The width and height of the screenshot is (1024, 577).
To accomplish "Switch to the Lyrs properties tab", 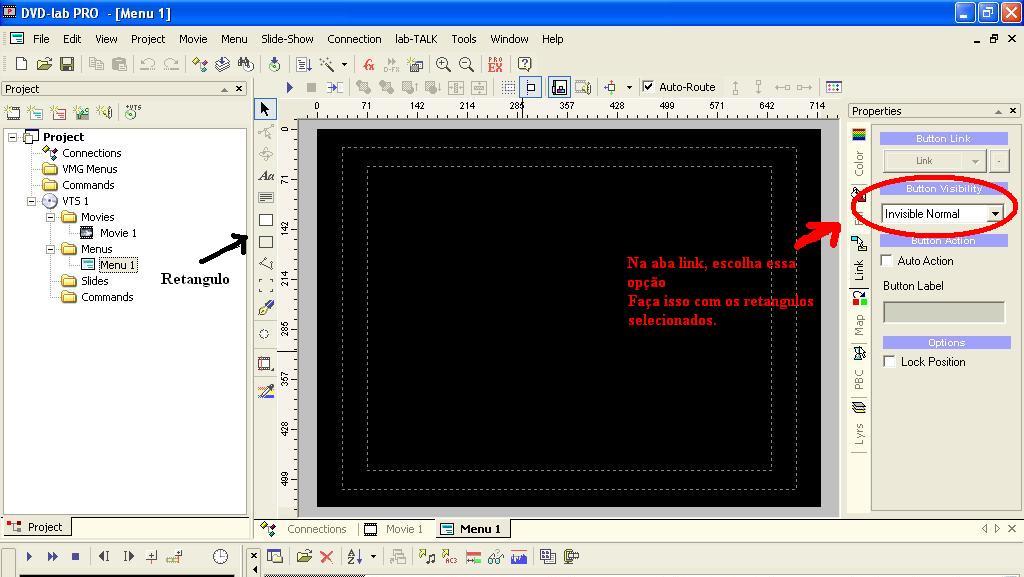I will [859, 424].
